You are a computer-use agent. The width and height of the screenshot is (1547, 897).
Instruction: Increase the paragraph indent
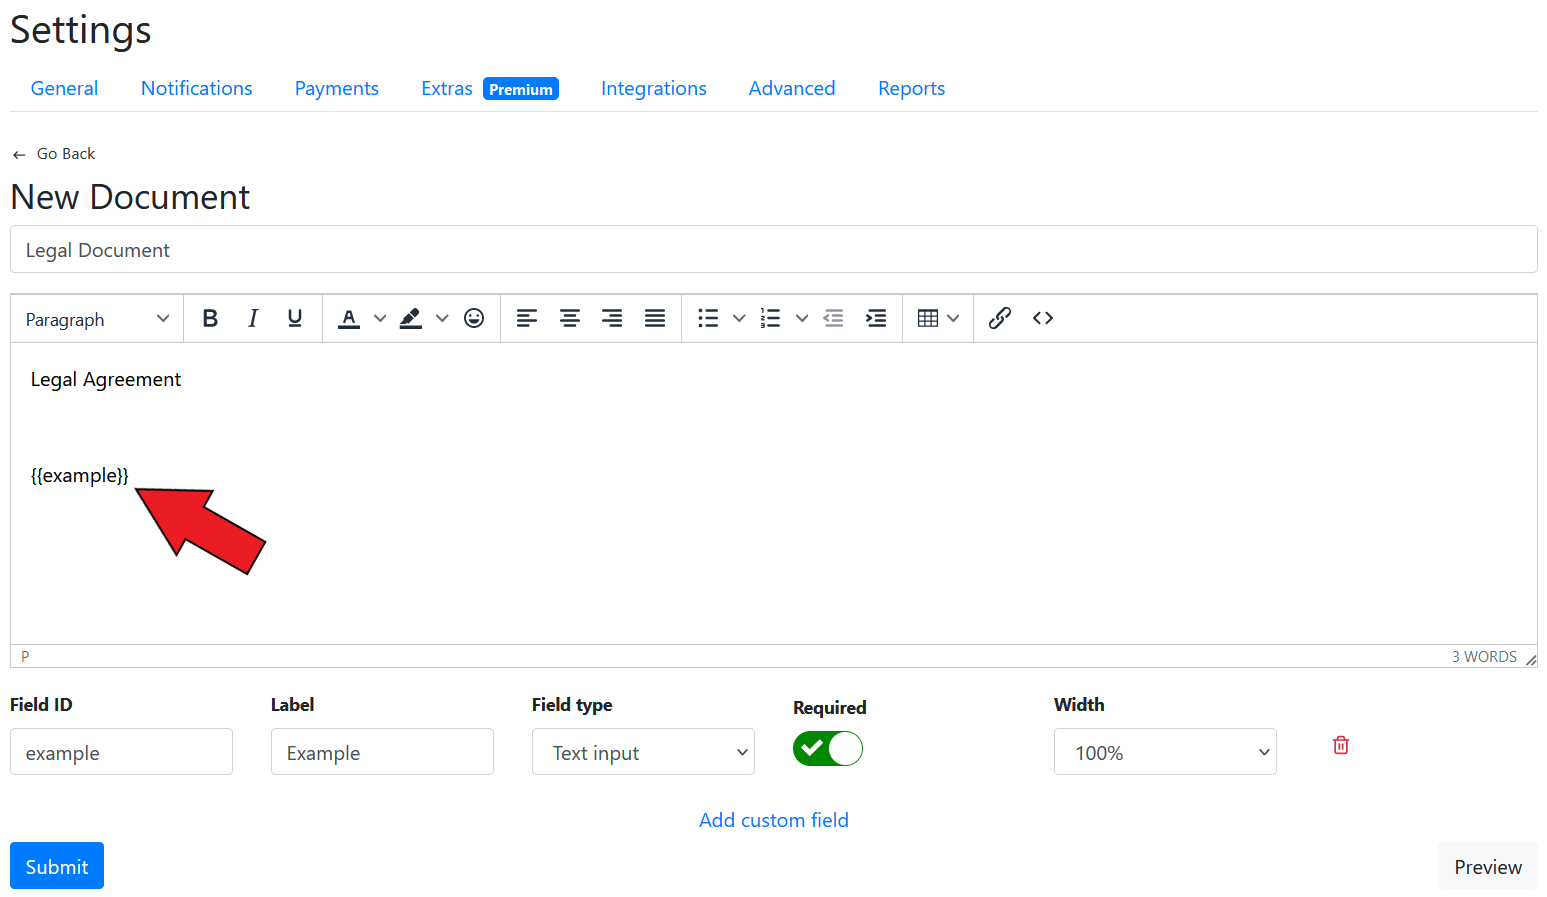click(876, 318)
